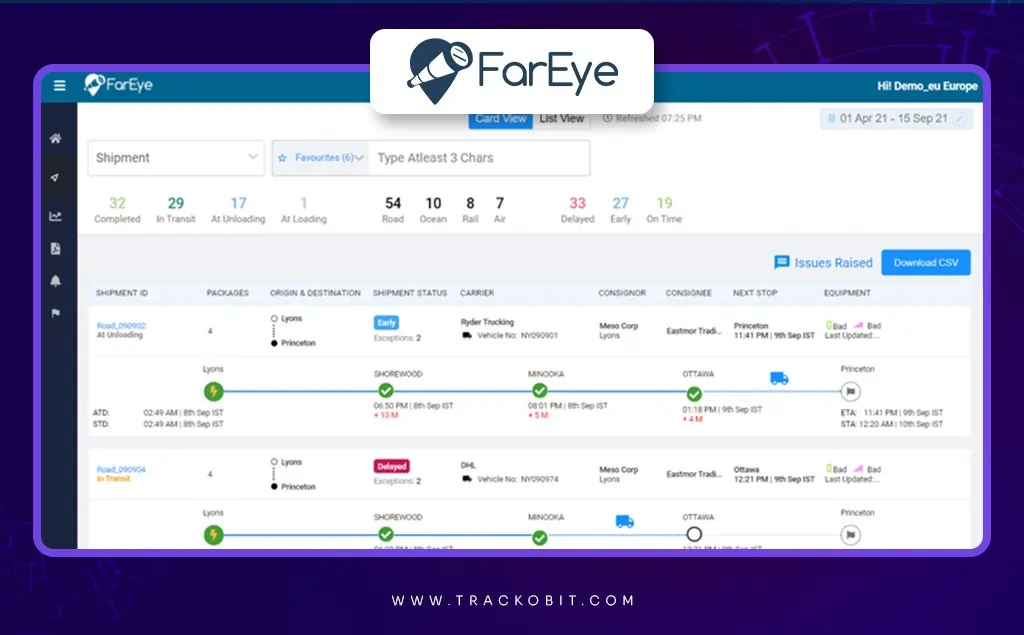Open the Road_090902 shipment link
This screenshot has height=635, width=1024.
pos(120,326)
